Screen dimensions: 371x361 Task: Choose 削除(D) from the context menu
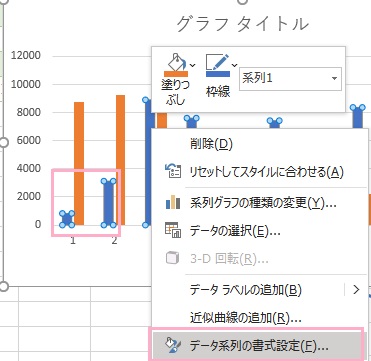point(260,144)
